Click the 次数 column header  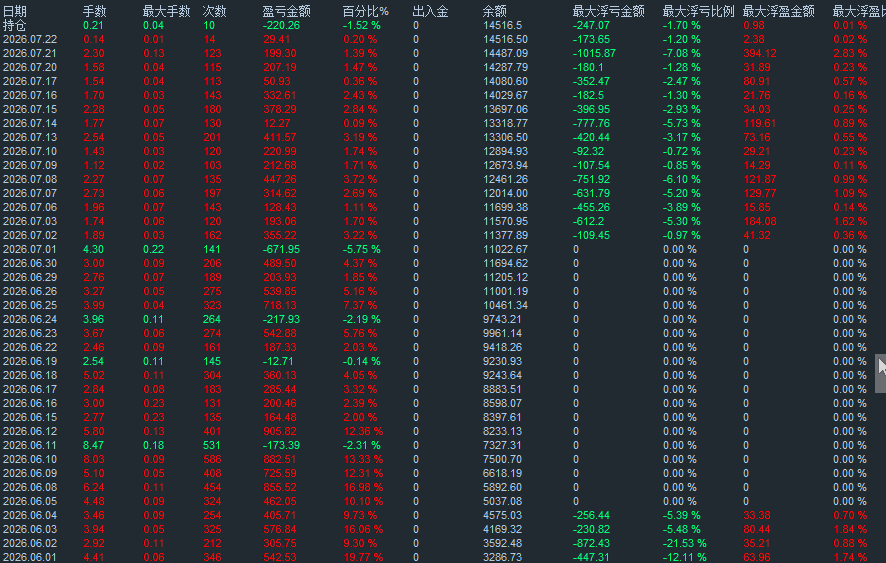[x=214, y=11]
